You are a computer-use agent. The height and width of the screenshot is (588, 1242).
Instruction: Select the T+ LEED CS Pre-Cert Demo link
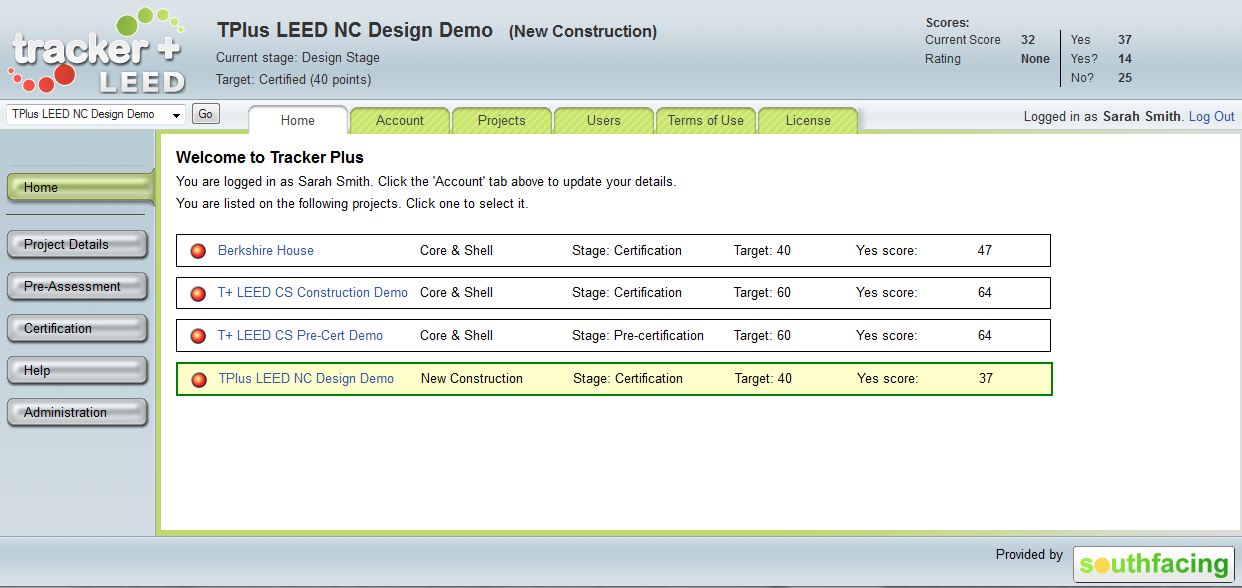tap(300, 335)
